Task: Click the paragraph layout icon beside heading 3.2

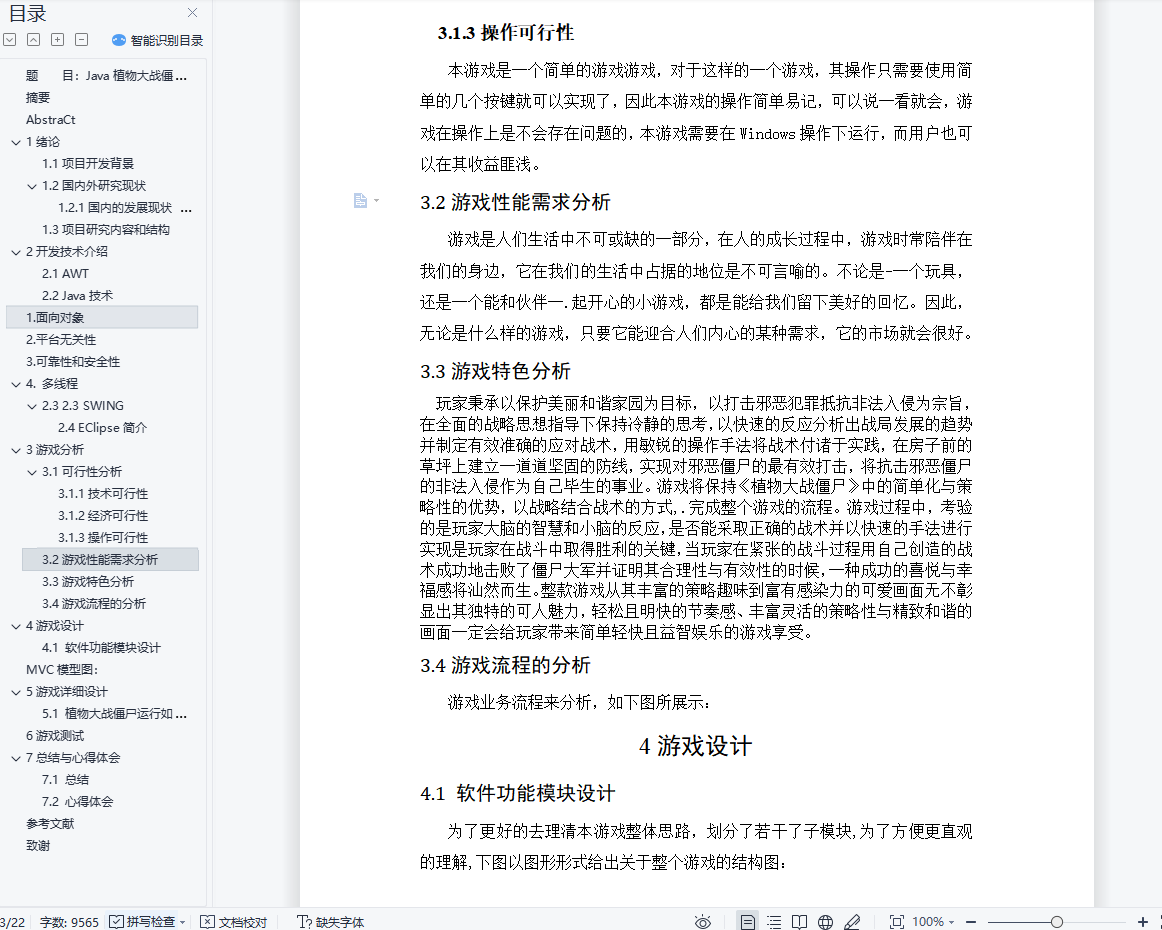Action: 360,200
